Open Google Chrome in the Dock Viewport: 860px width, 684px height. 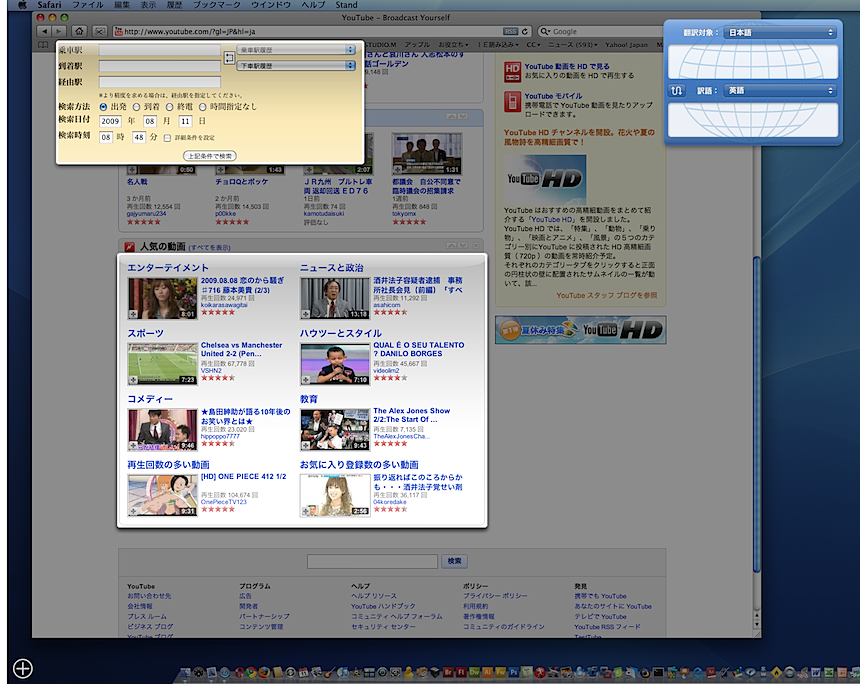(x=251, y=672)
